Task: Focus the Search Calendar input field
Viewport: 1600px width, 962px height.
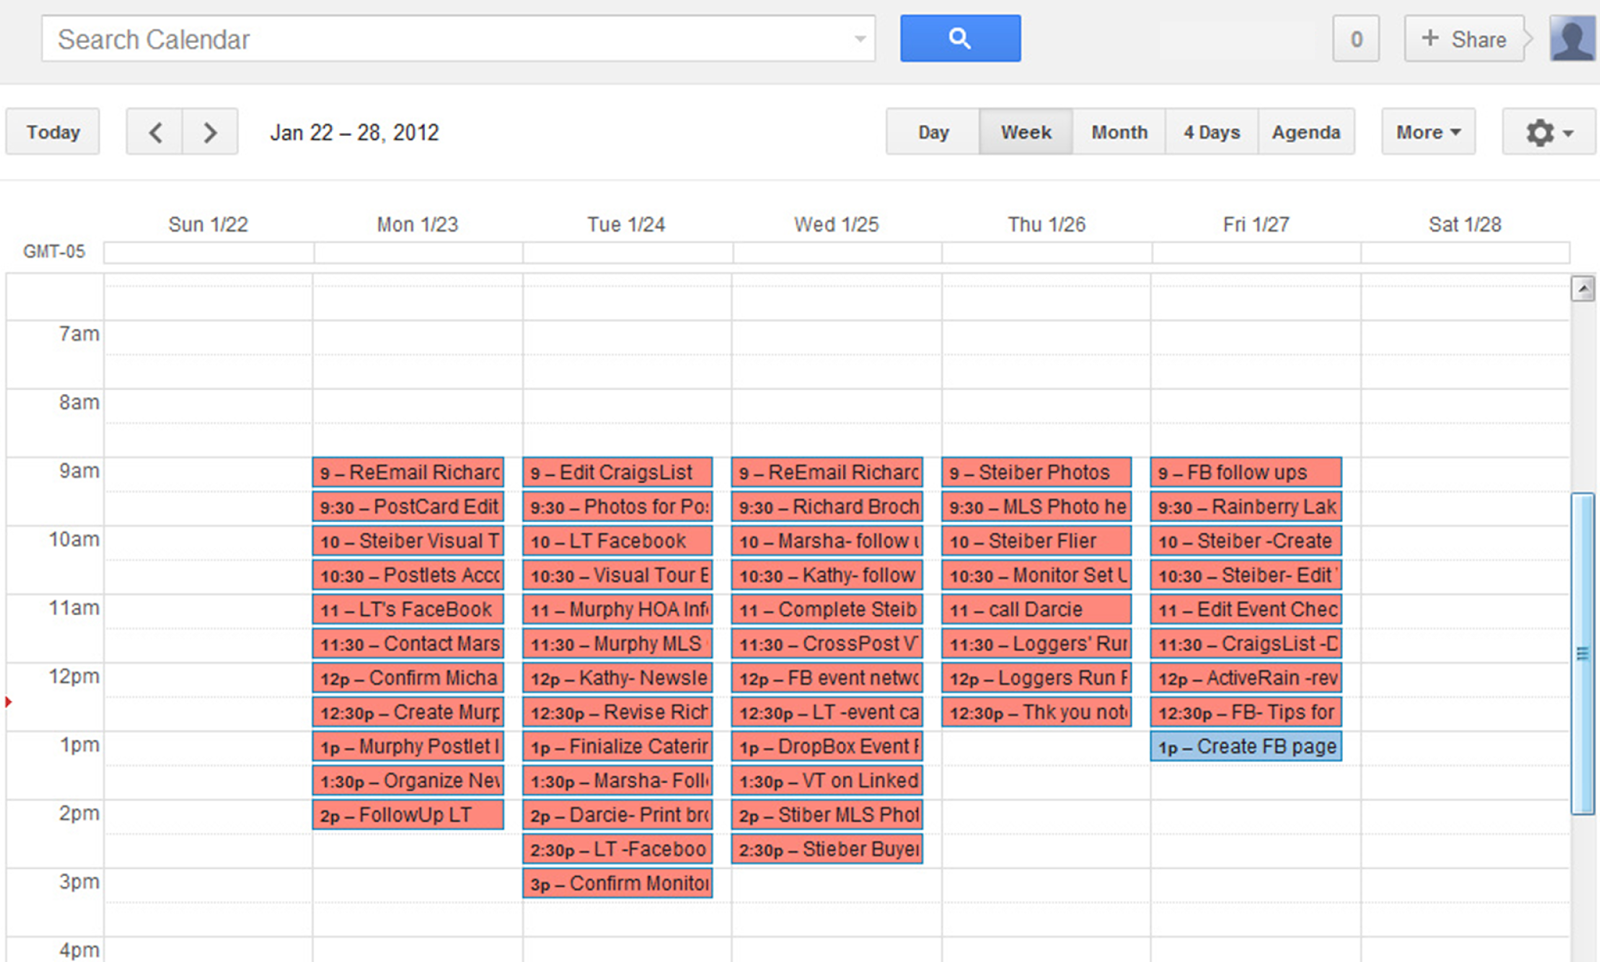Action: 440,39
